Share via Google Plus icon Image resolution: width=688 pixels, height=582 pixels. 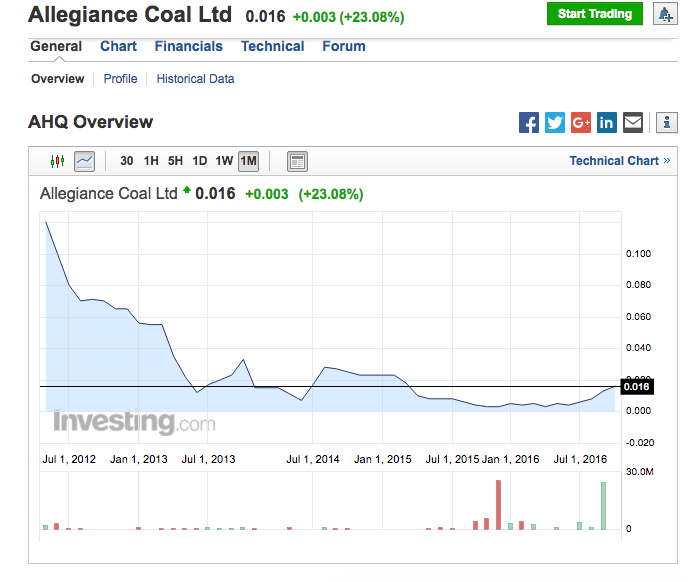click(x=580, y=122)
